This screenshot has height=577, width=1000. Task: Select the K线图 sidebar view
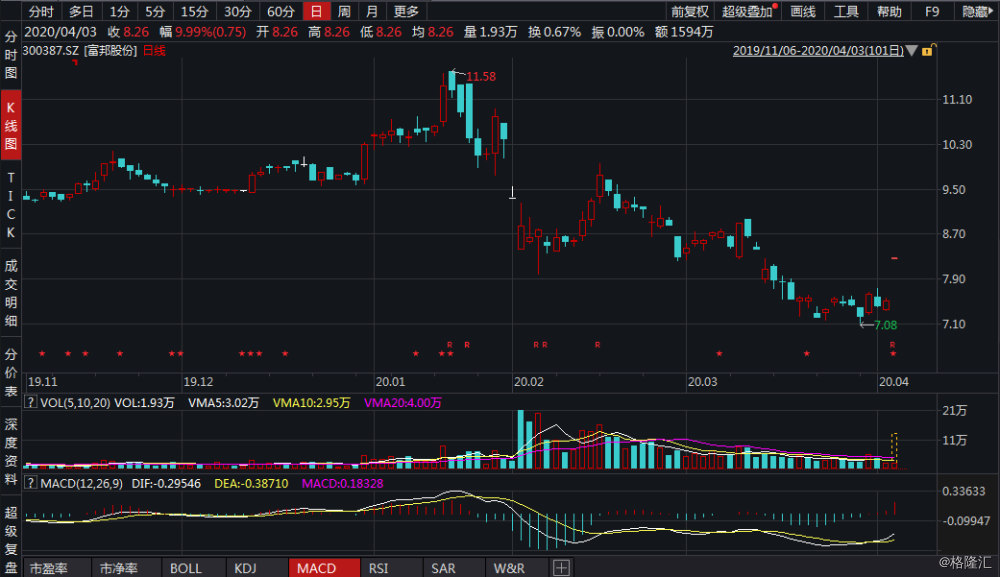point(11,126)
